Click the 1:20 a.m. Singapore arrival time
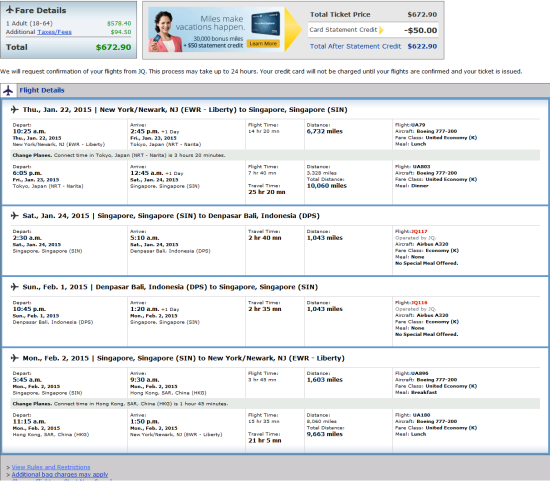 145,309
